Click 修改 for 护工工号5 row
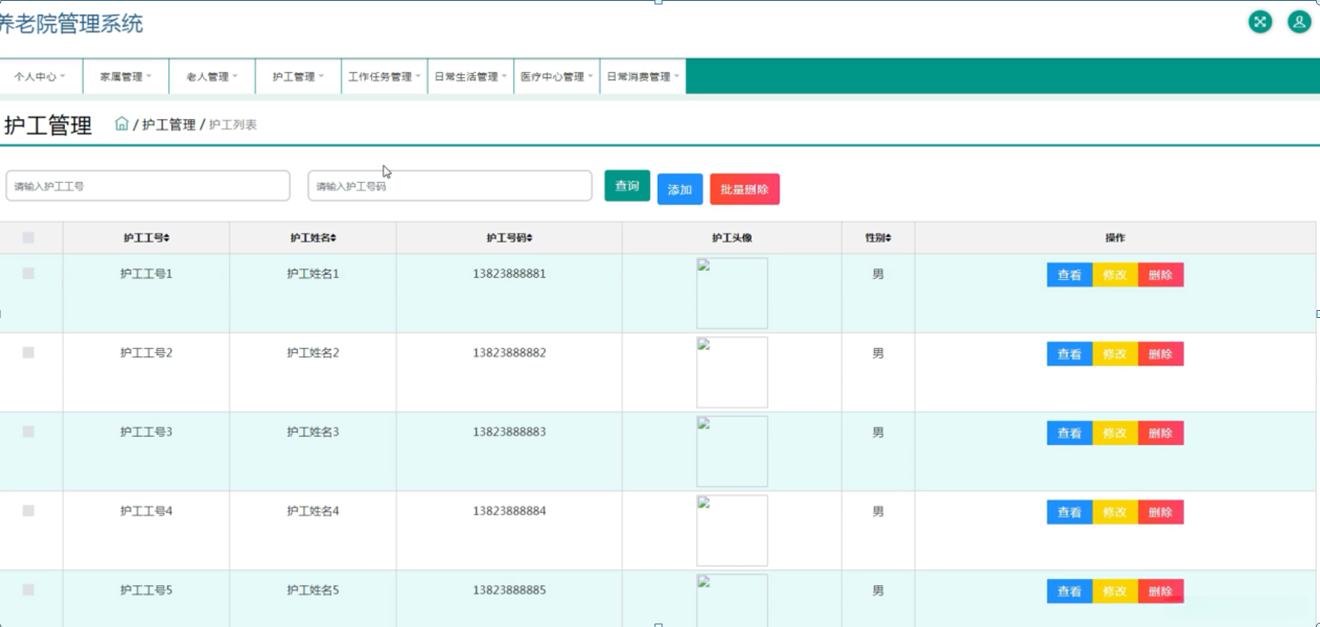Viewport: 1320px width, 627px height. [x=1115, y=591]
